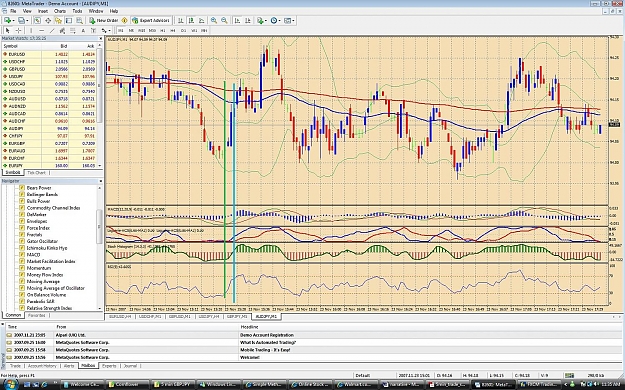Select the crosshair tool
The image size is (625, 390).
coord(18,30)
